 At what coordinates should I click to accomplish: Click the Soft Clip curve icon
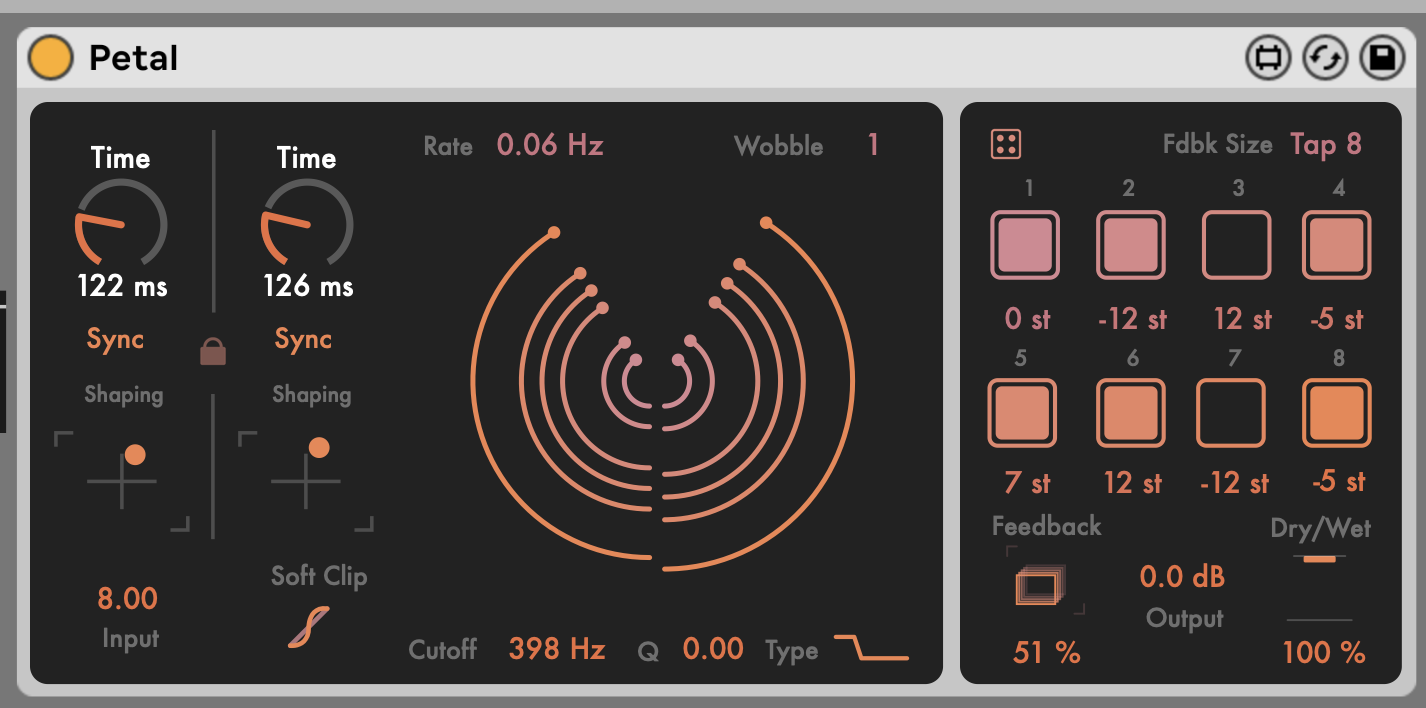pyautogui.click(x=307, y=627)
